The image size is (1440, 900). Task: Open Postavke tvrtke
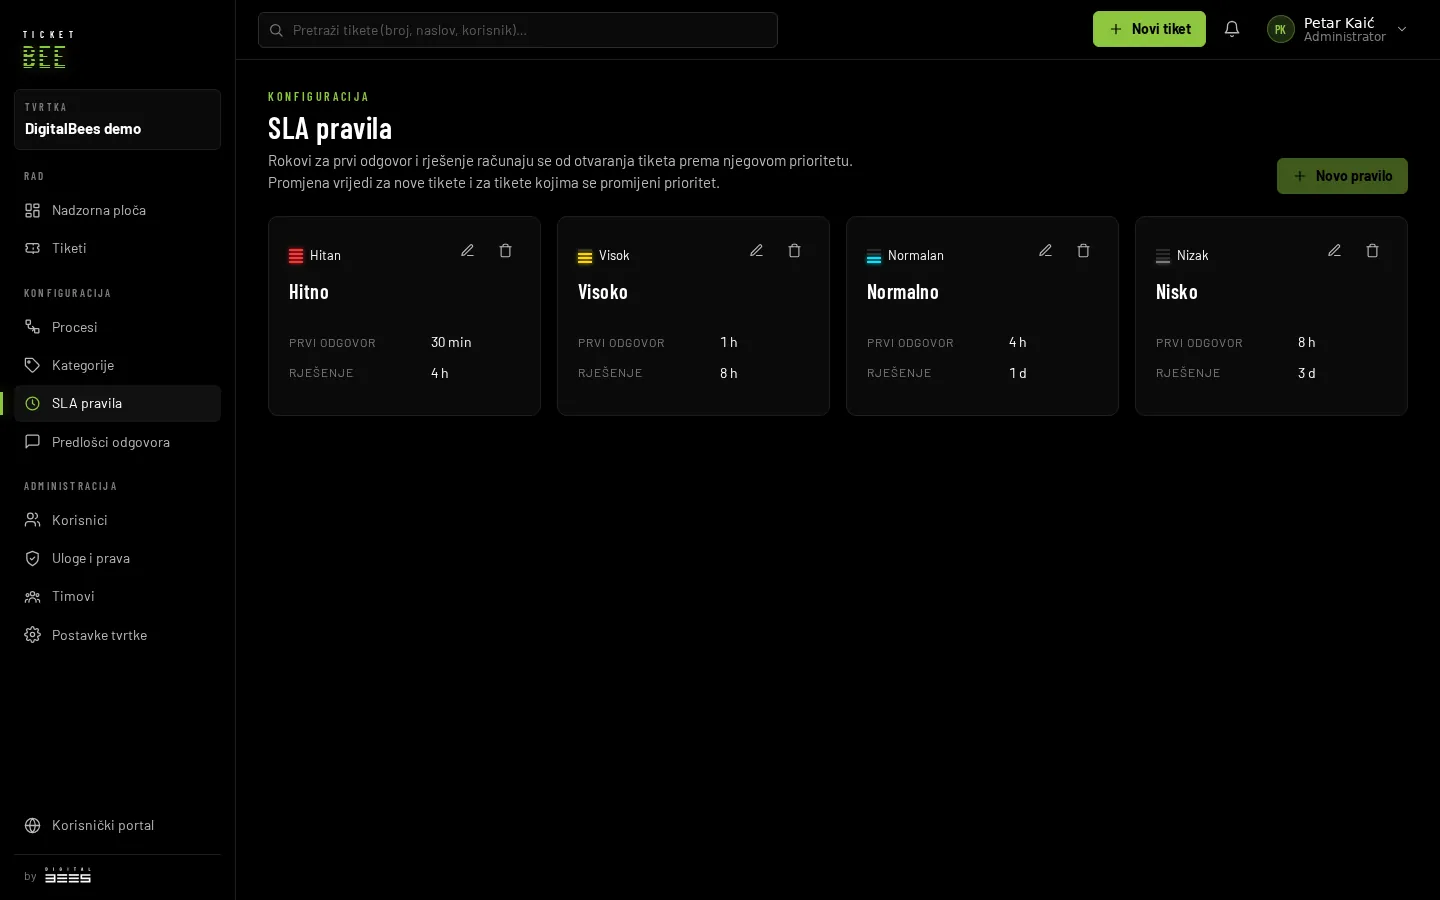pyautogui.click(x=117, y=635)
